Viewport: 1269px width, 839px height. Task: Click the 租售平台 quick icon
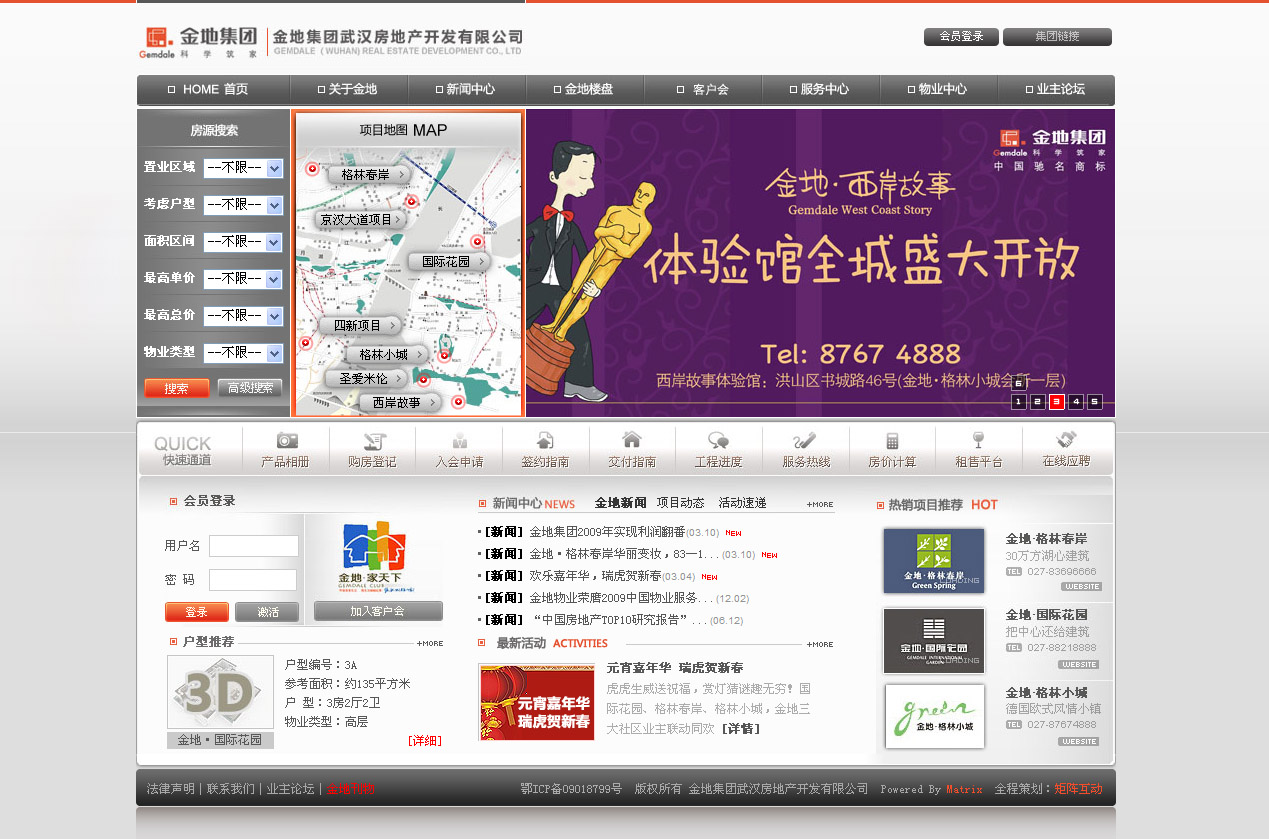tap(978, 449)
